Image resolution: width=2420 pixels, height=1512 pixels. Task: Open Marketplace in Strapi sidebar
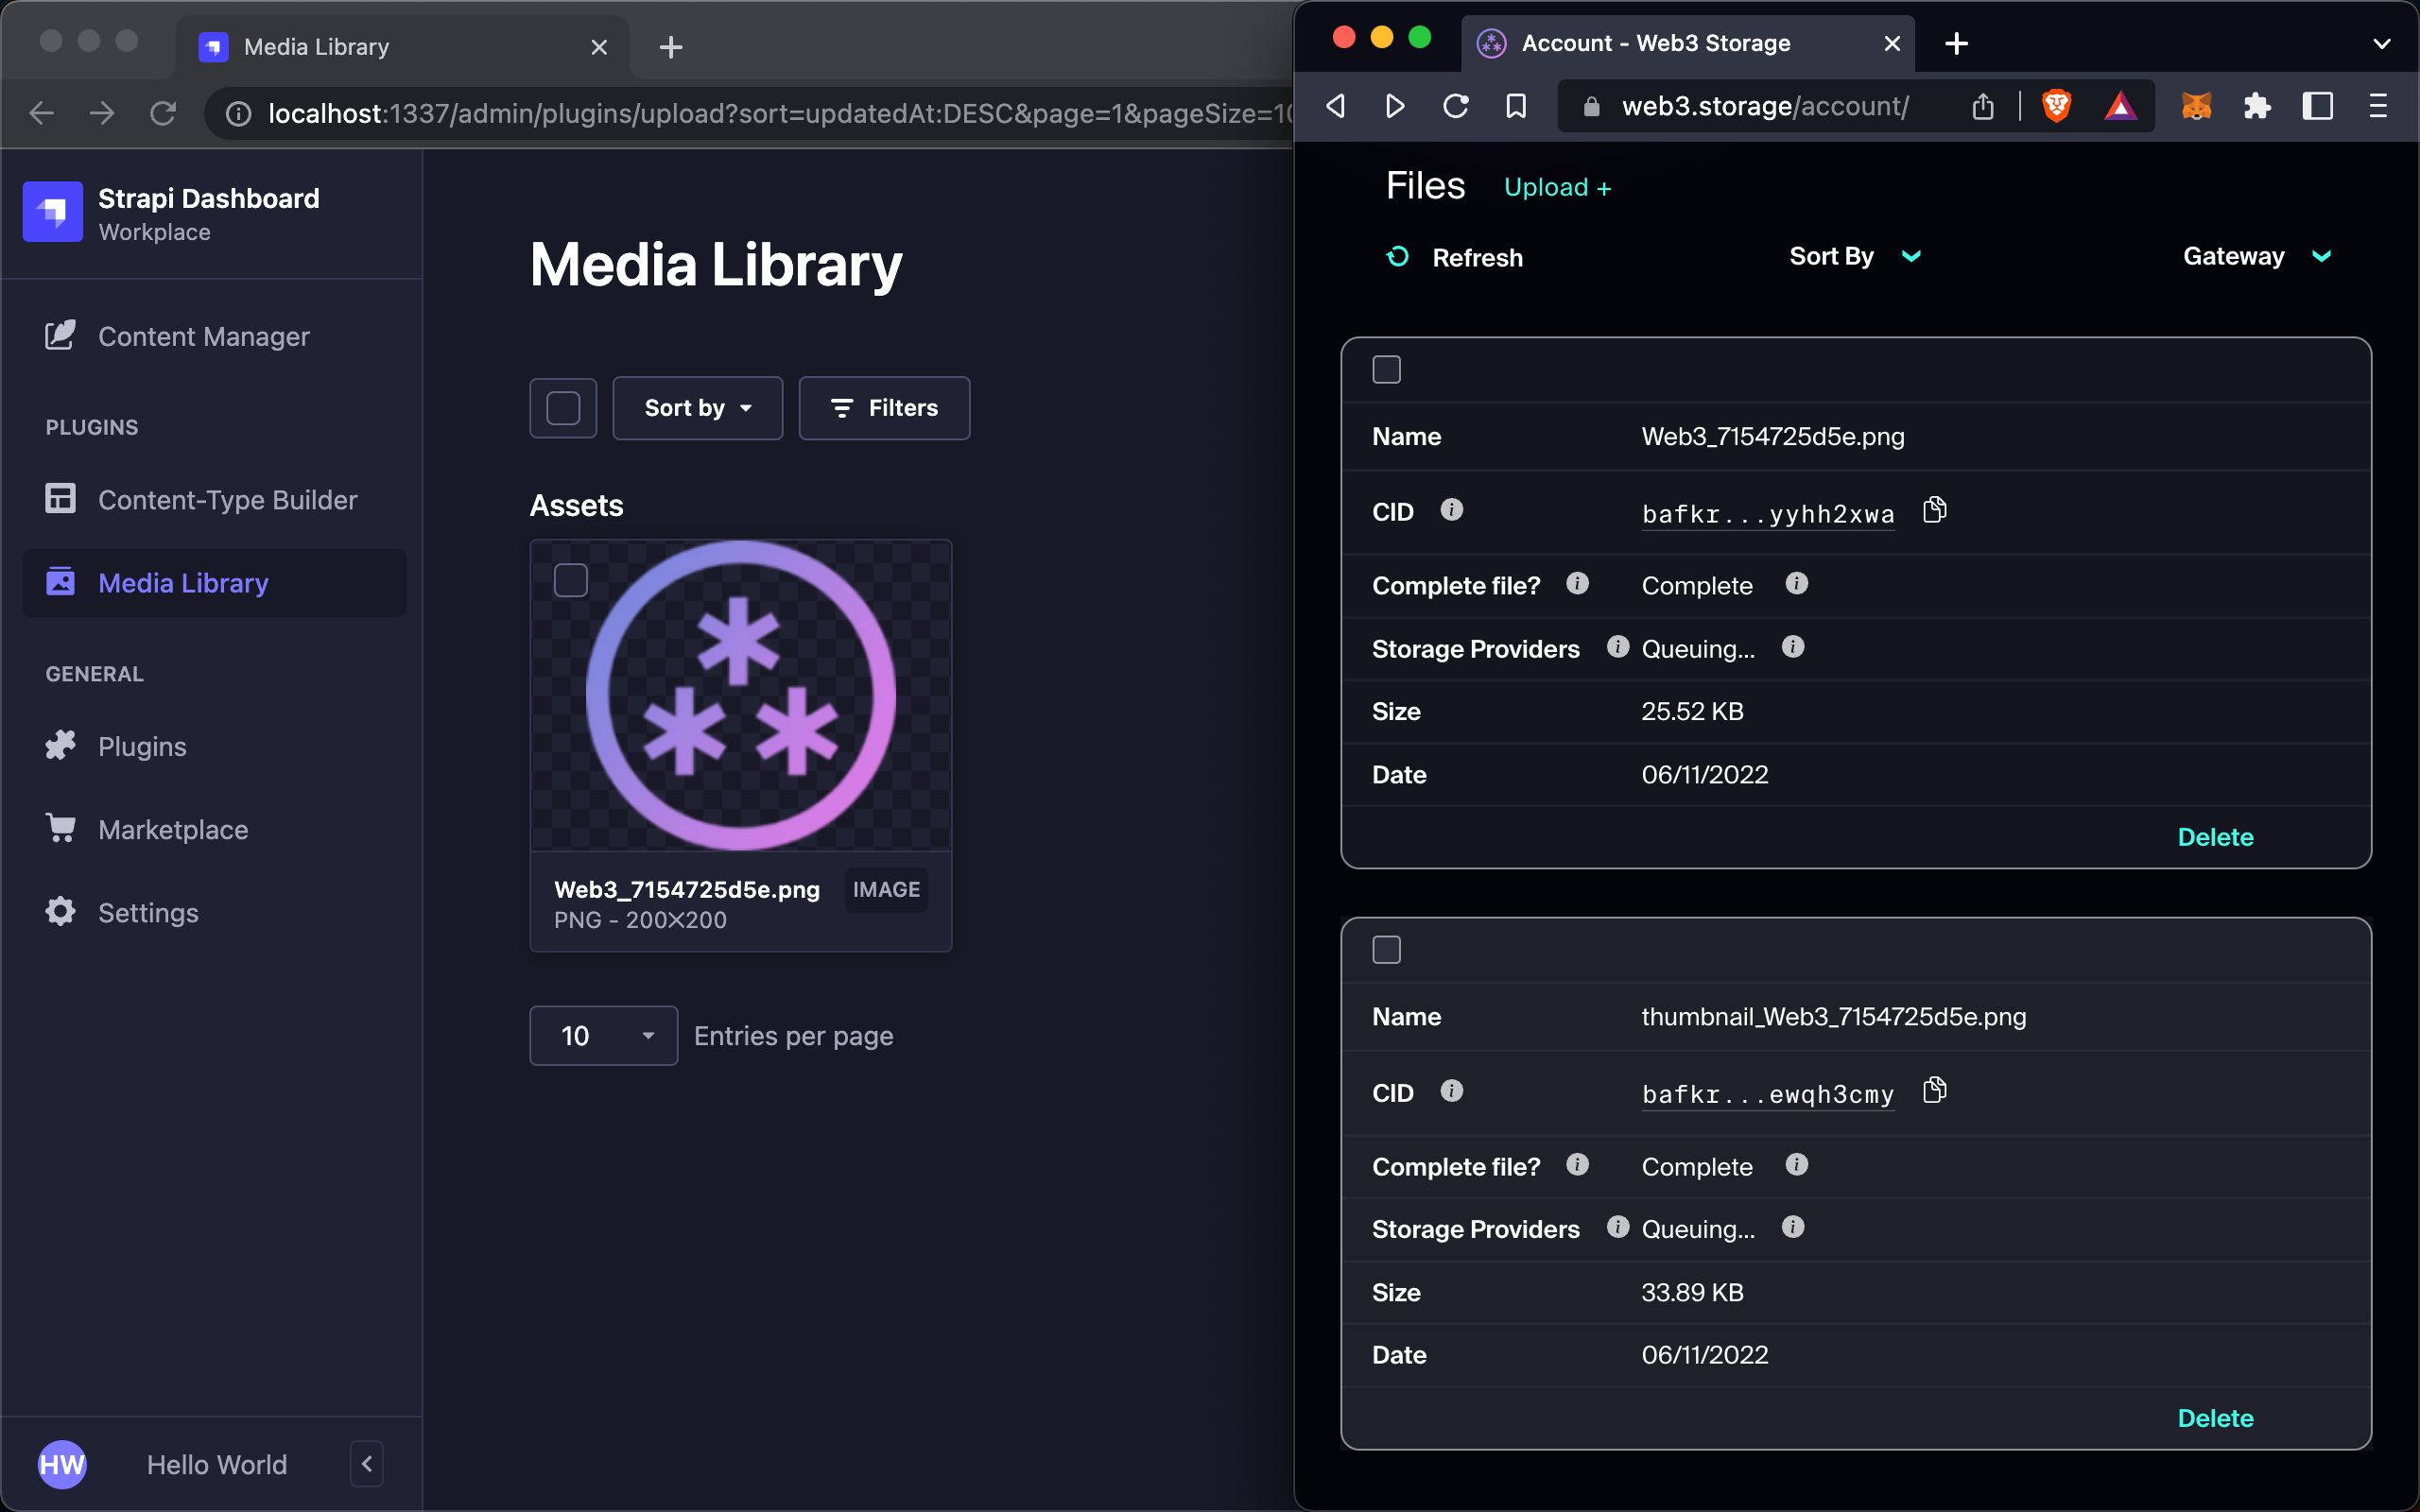[x=146, y=829]
